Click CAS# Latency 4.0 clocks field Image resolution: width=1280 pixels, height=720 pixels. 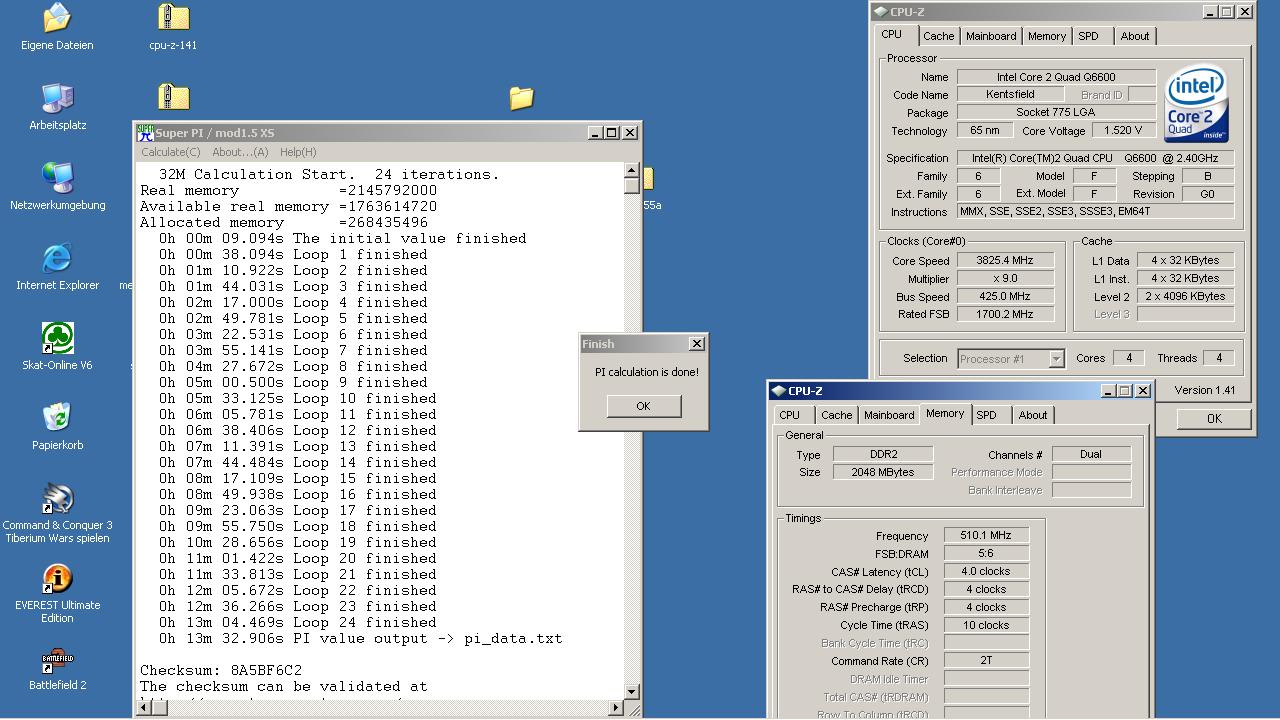[986, 572]
